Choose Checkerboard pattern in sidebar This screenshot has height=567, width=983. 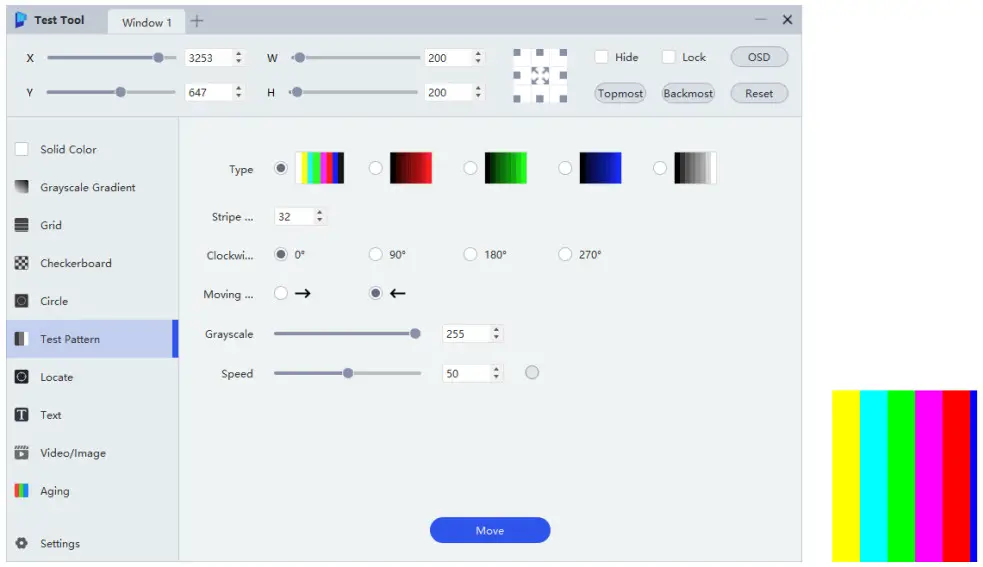(x=92, y=263)
